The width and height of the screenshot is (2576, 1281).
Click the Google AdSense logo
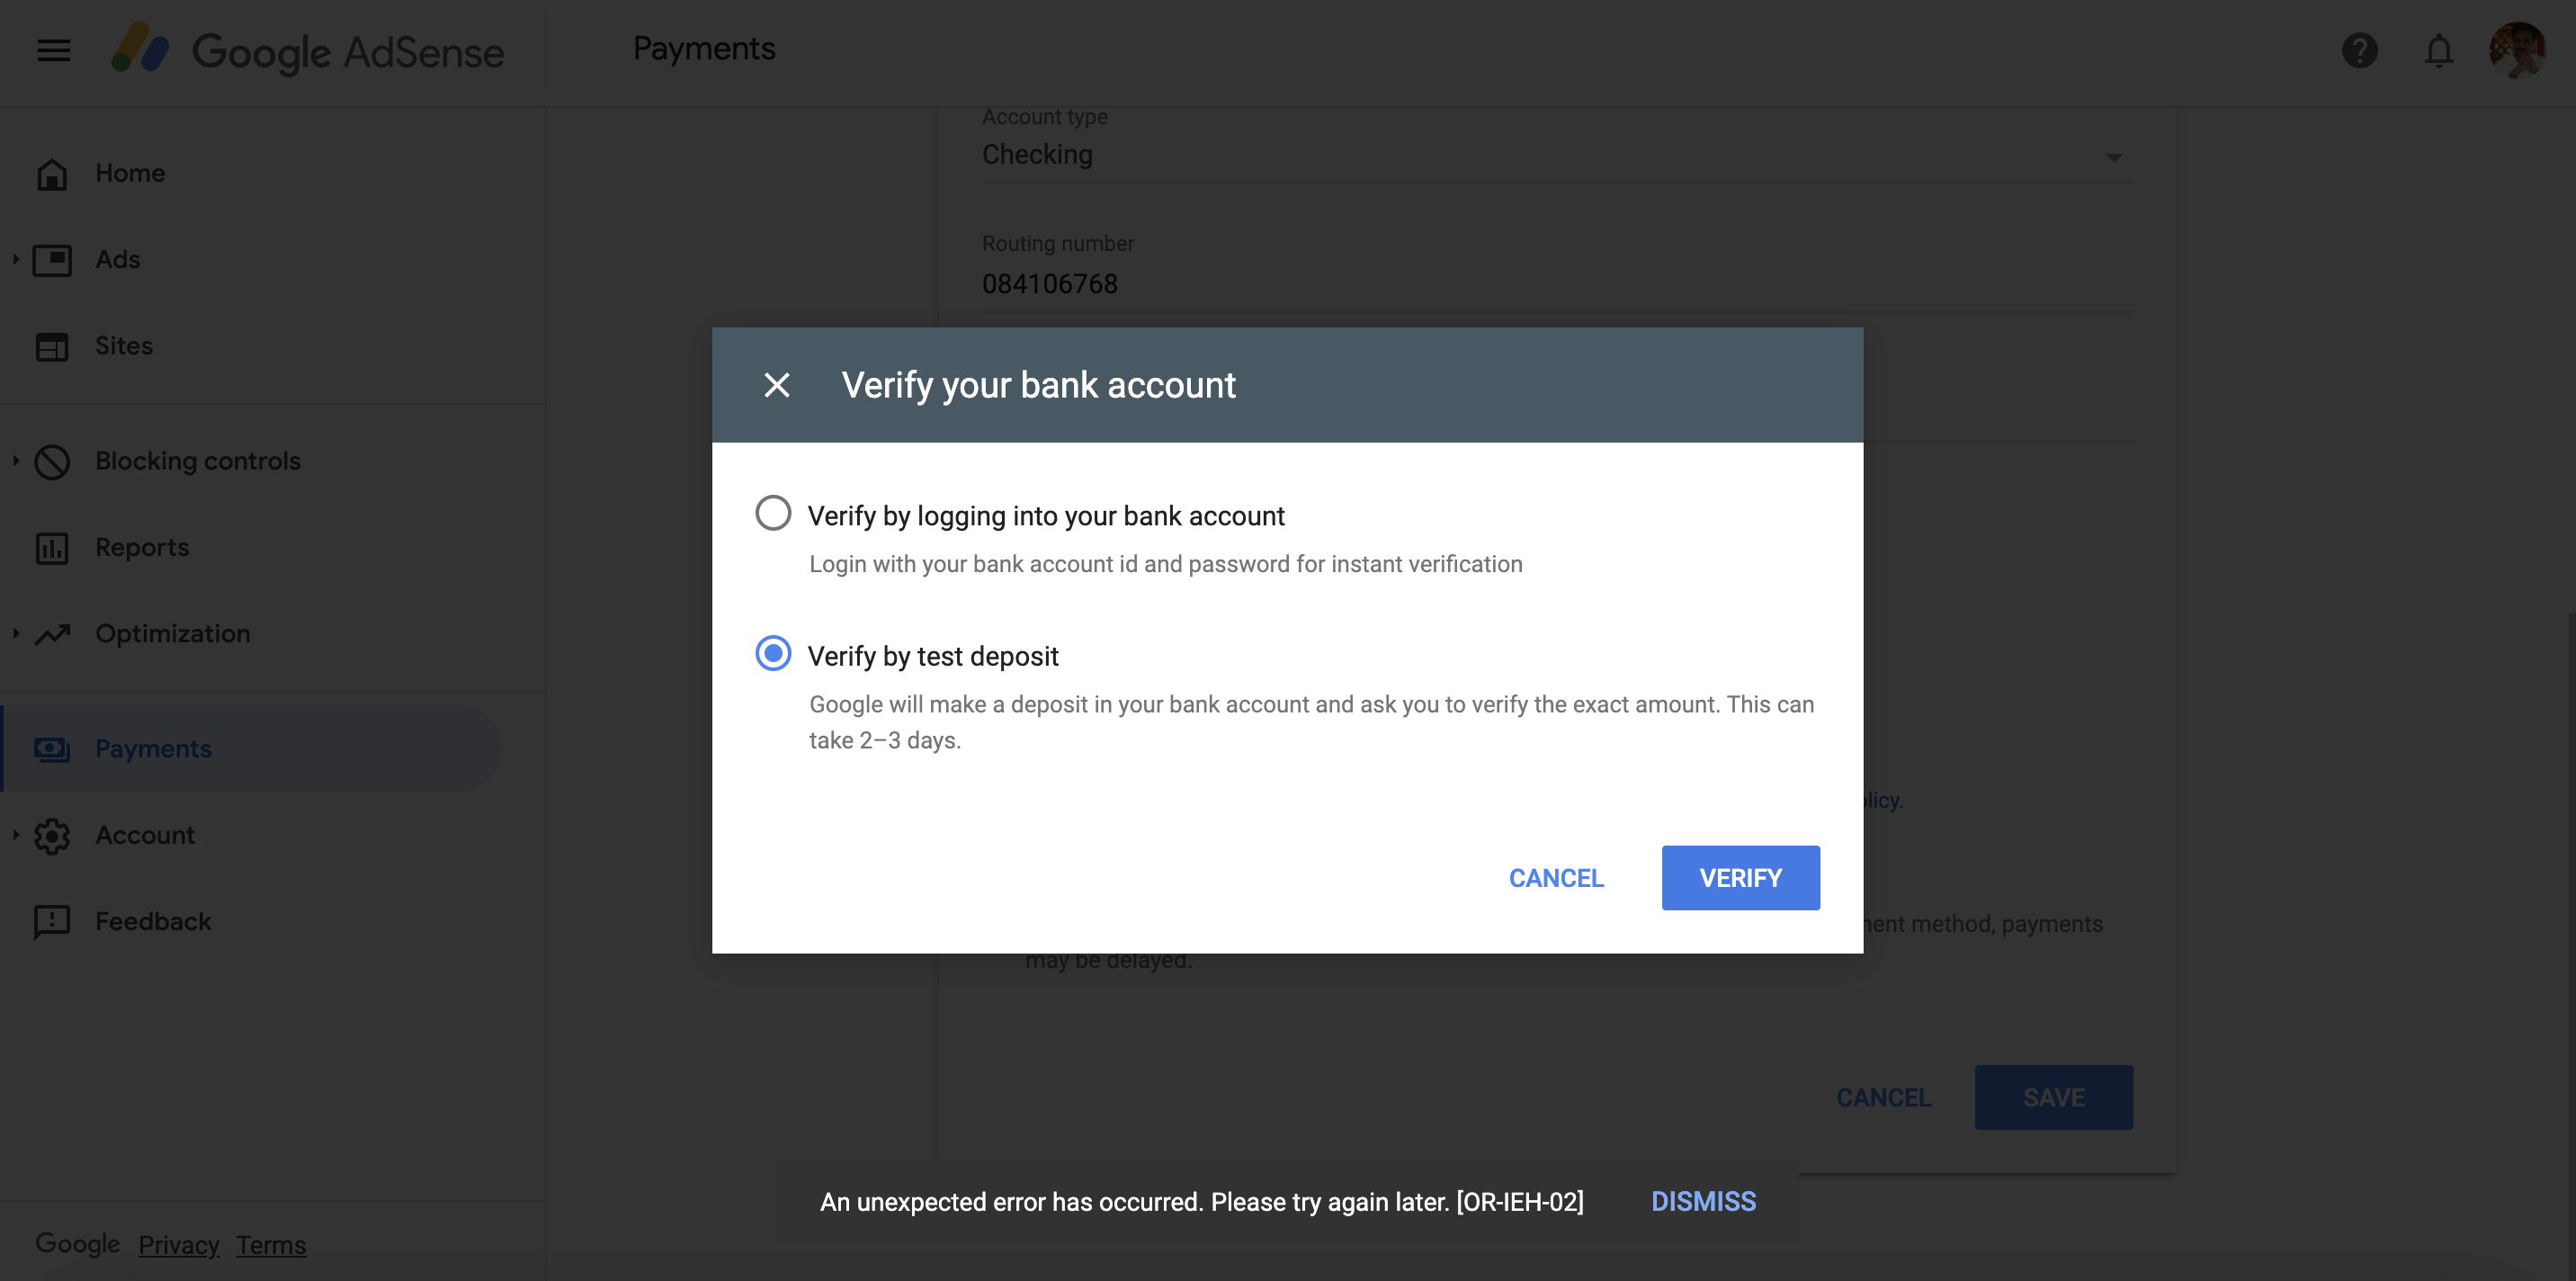click(308, 50)
